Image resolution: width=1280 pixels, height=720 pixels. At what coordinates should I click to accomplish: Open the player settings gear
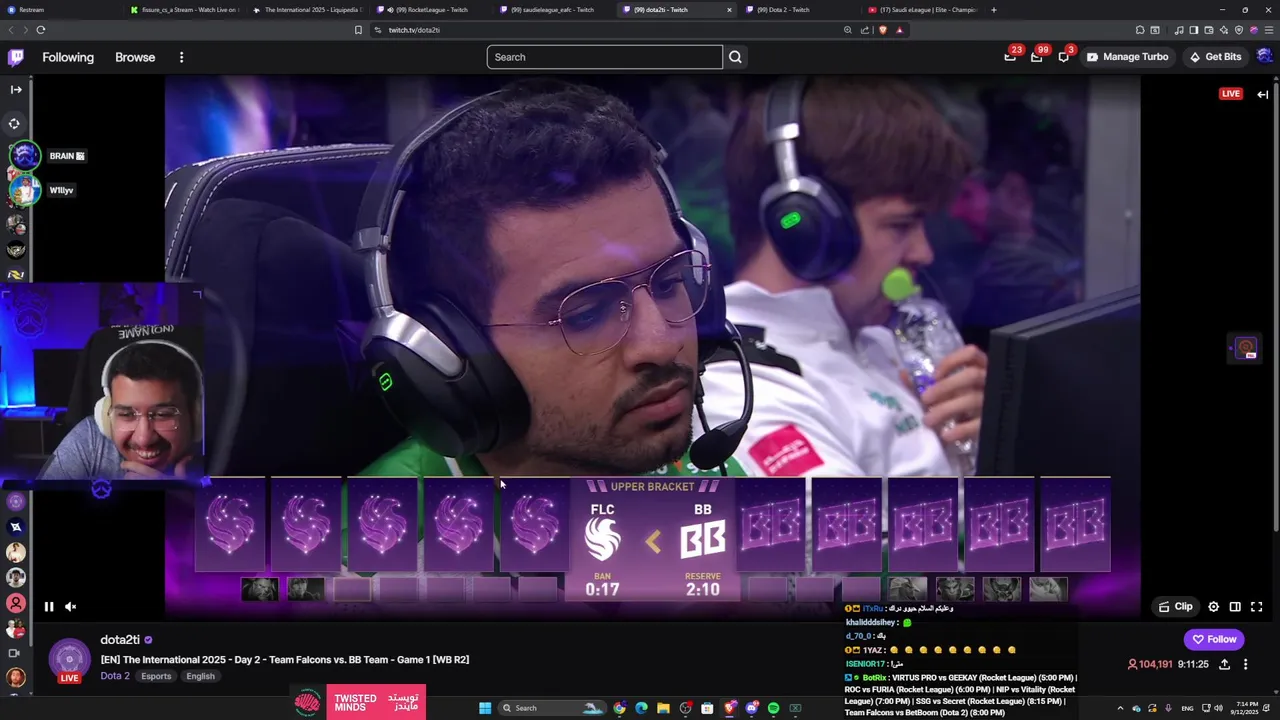click(x=1213, y=606)
